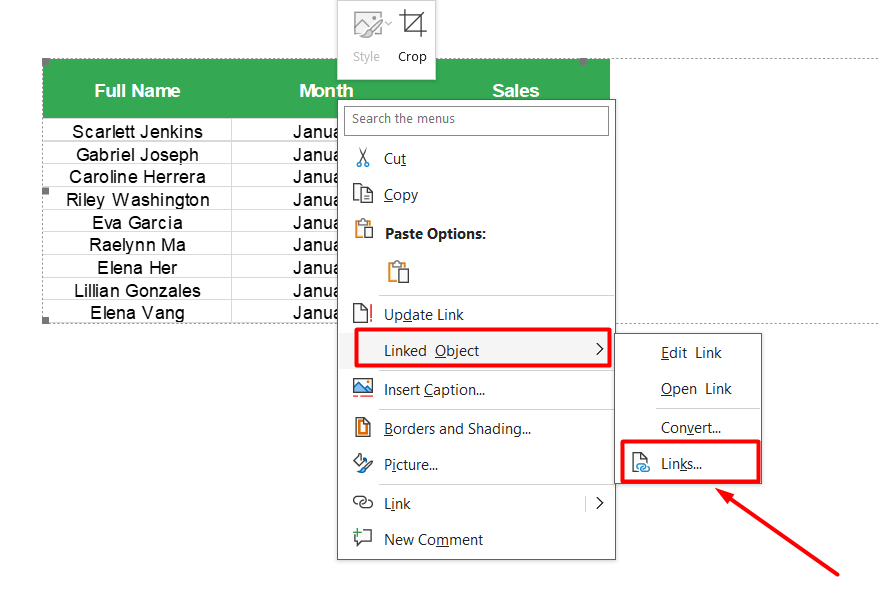Click Riley Washington cell

(x=137, y=200)
